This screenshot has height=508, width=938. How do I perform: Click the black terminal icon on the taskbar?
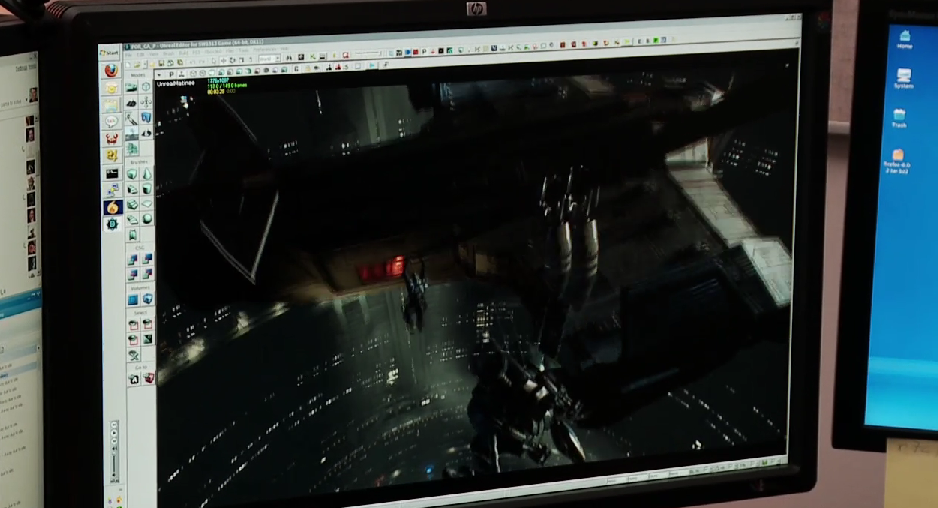pyautogui.click(x=112, y=174)
